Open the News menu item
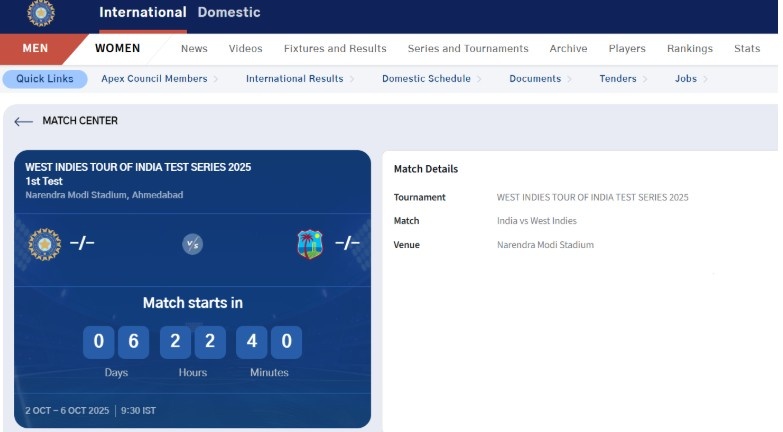 pos(194,48)
